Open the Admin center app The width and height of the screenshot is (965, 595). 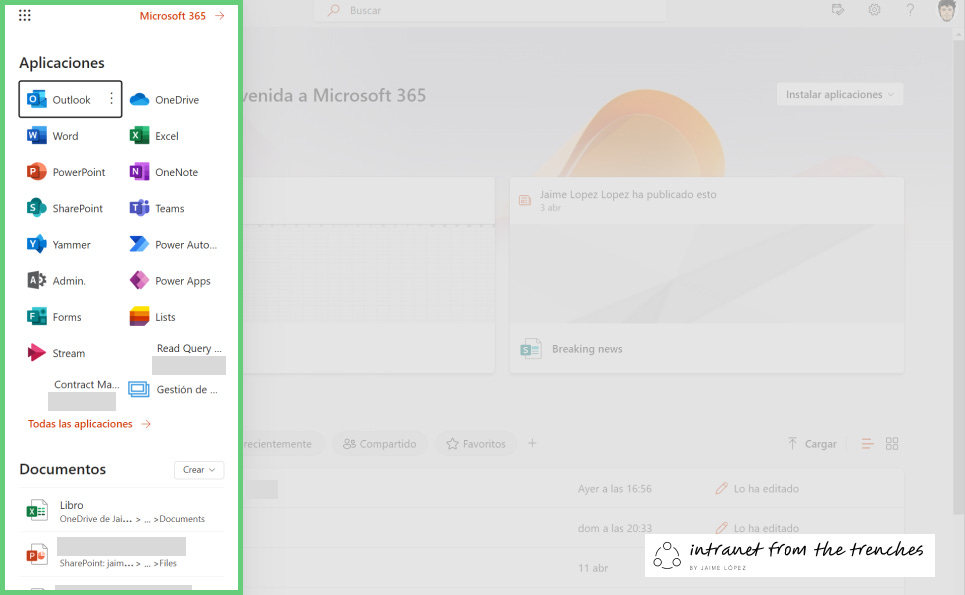coord(57,281)
